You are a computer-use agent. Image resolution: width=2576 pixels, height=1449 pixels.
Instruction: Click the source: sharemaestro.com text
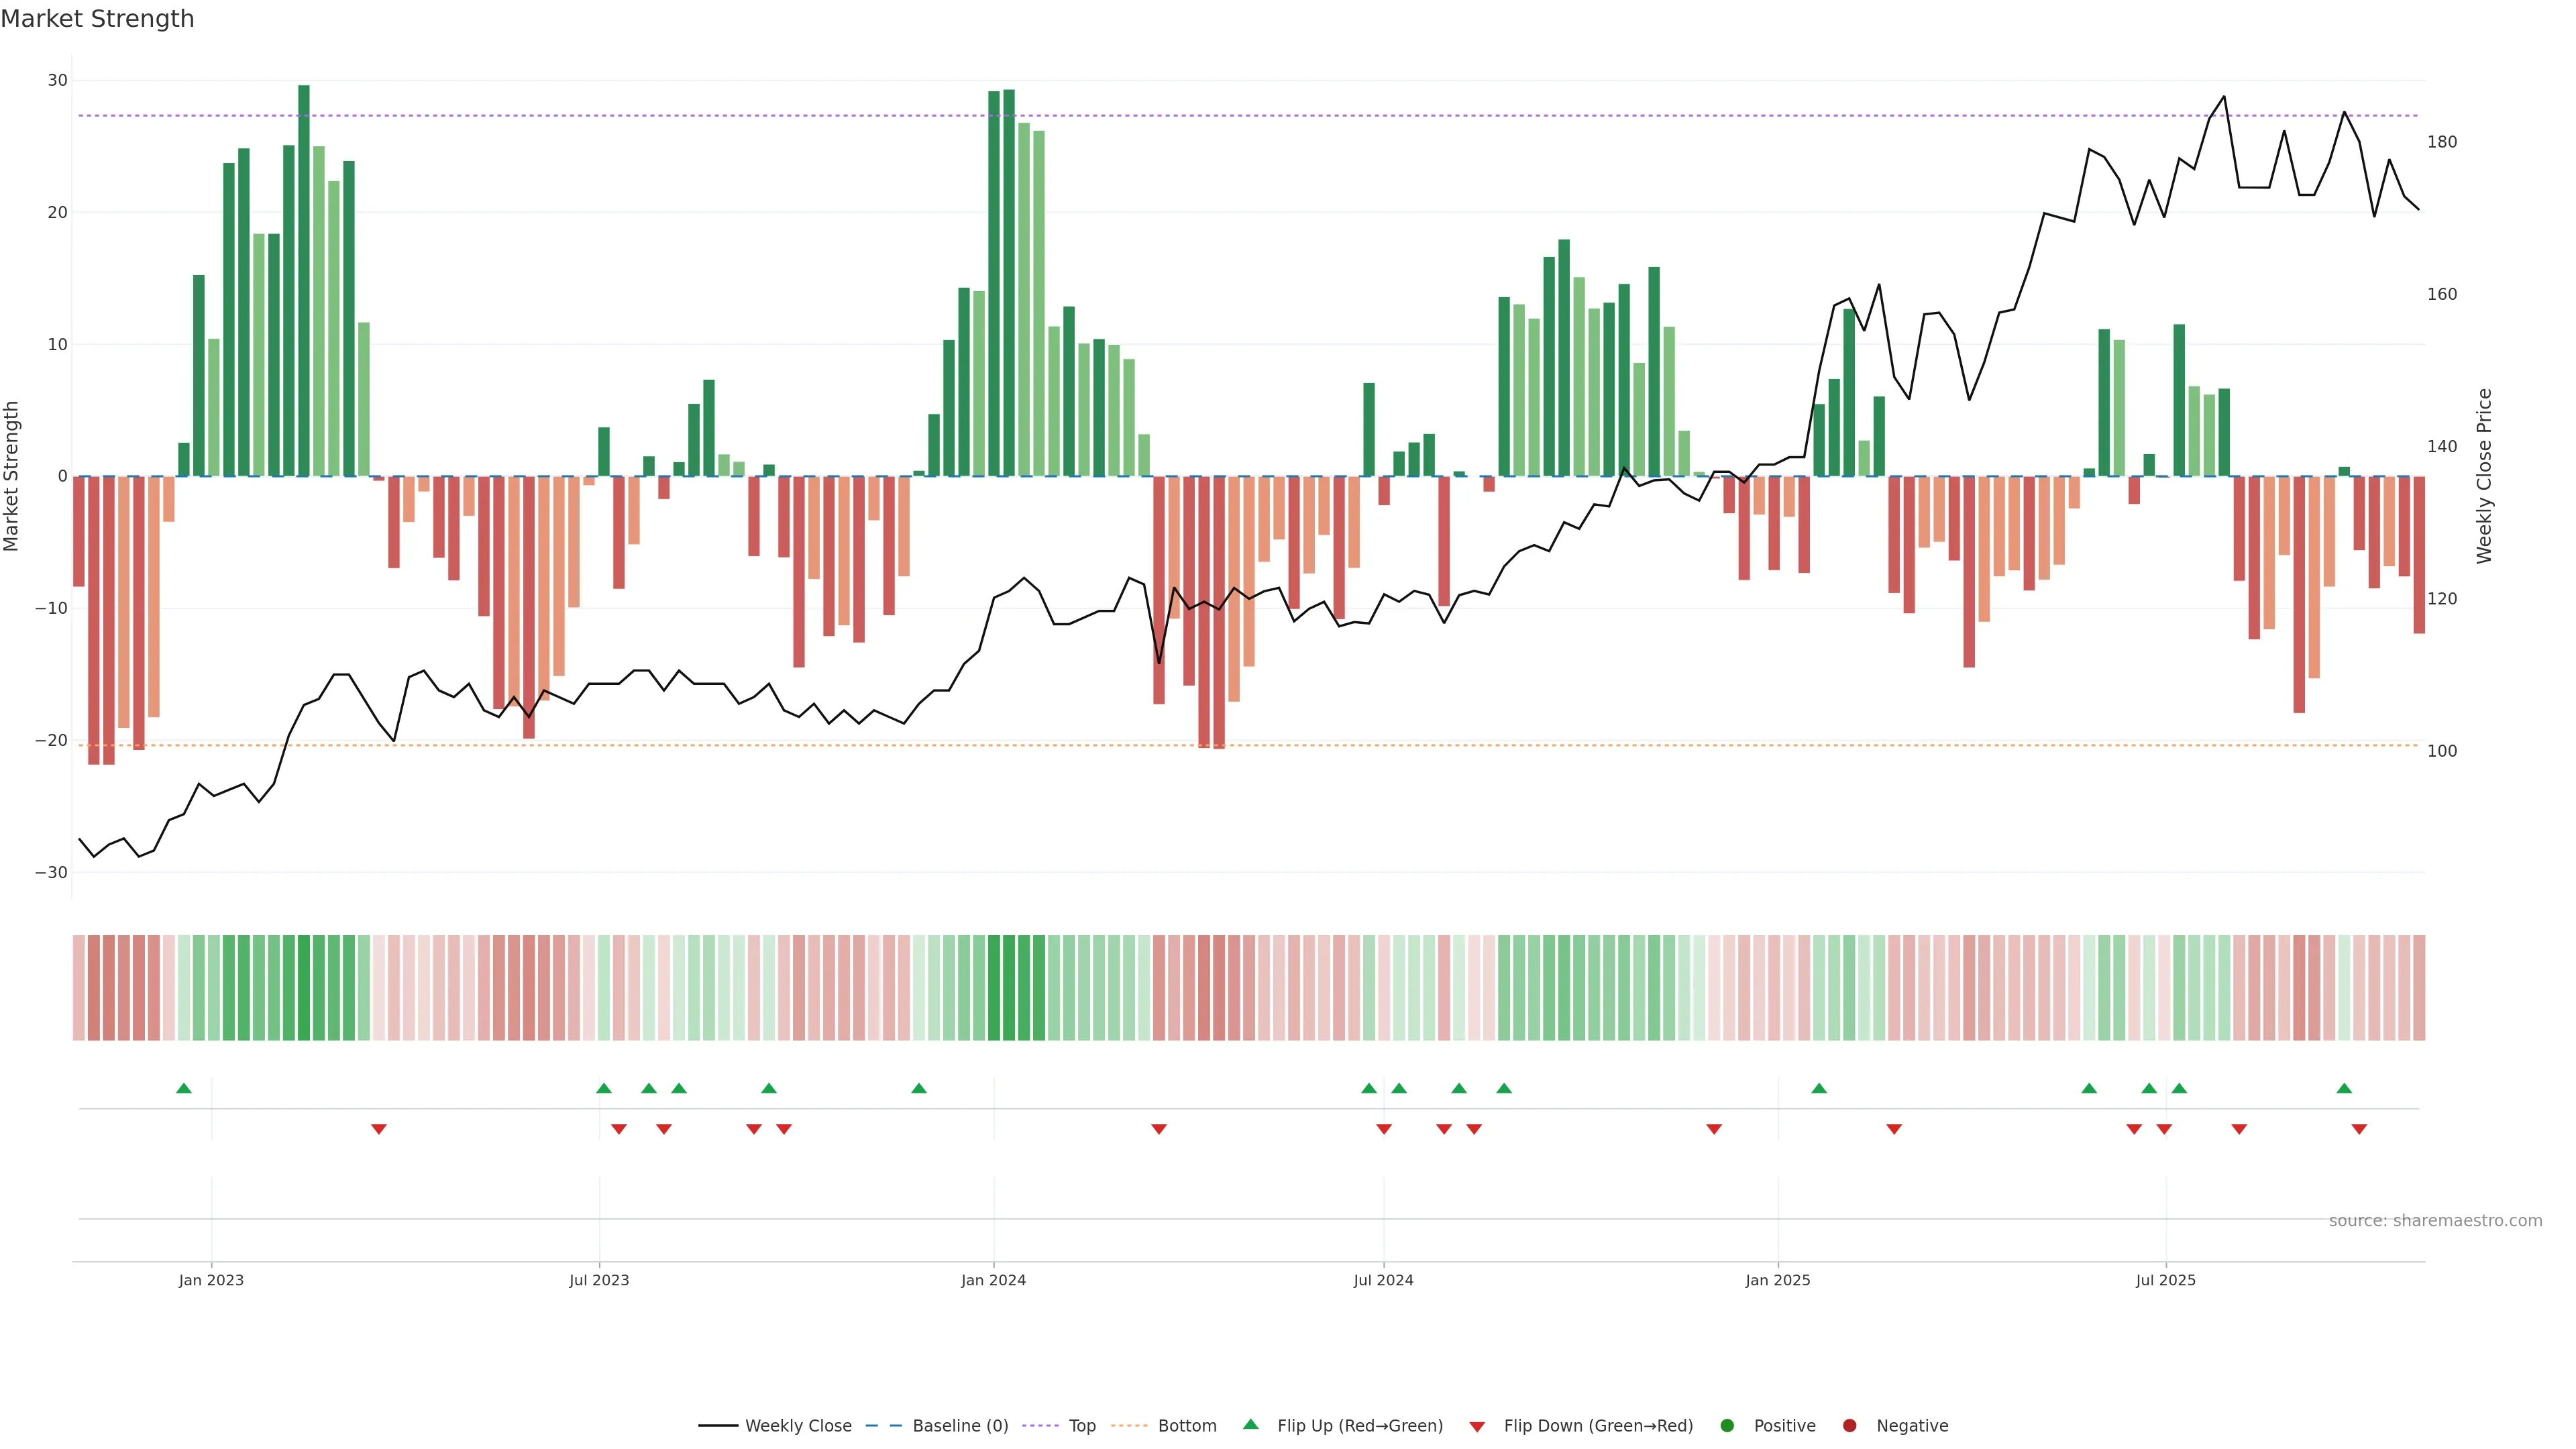point(2435,1221)
